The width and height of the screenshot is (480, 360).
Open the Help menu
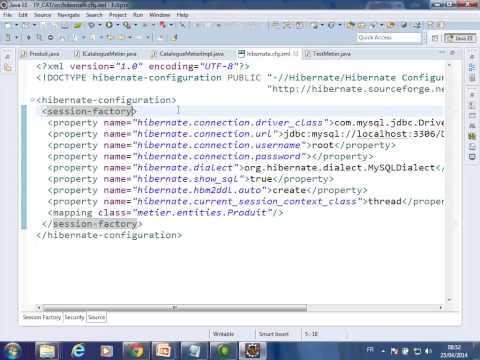(182, 15)
